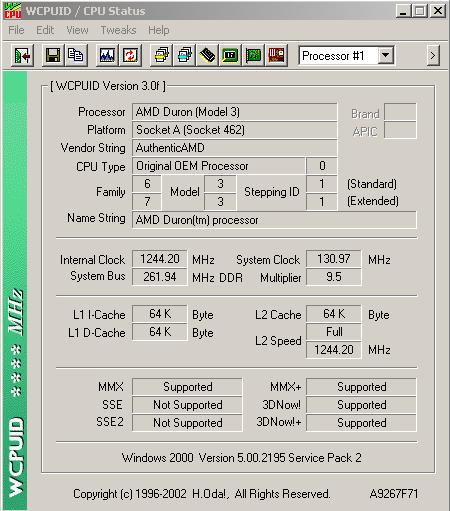Screen dimensions: 450x511
Task: Click the Multiplier value 9.5
Action: click(x=333, y=277)
